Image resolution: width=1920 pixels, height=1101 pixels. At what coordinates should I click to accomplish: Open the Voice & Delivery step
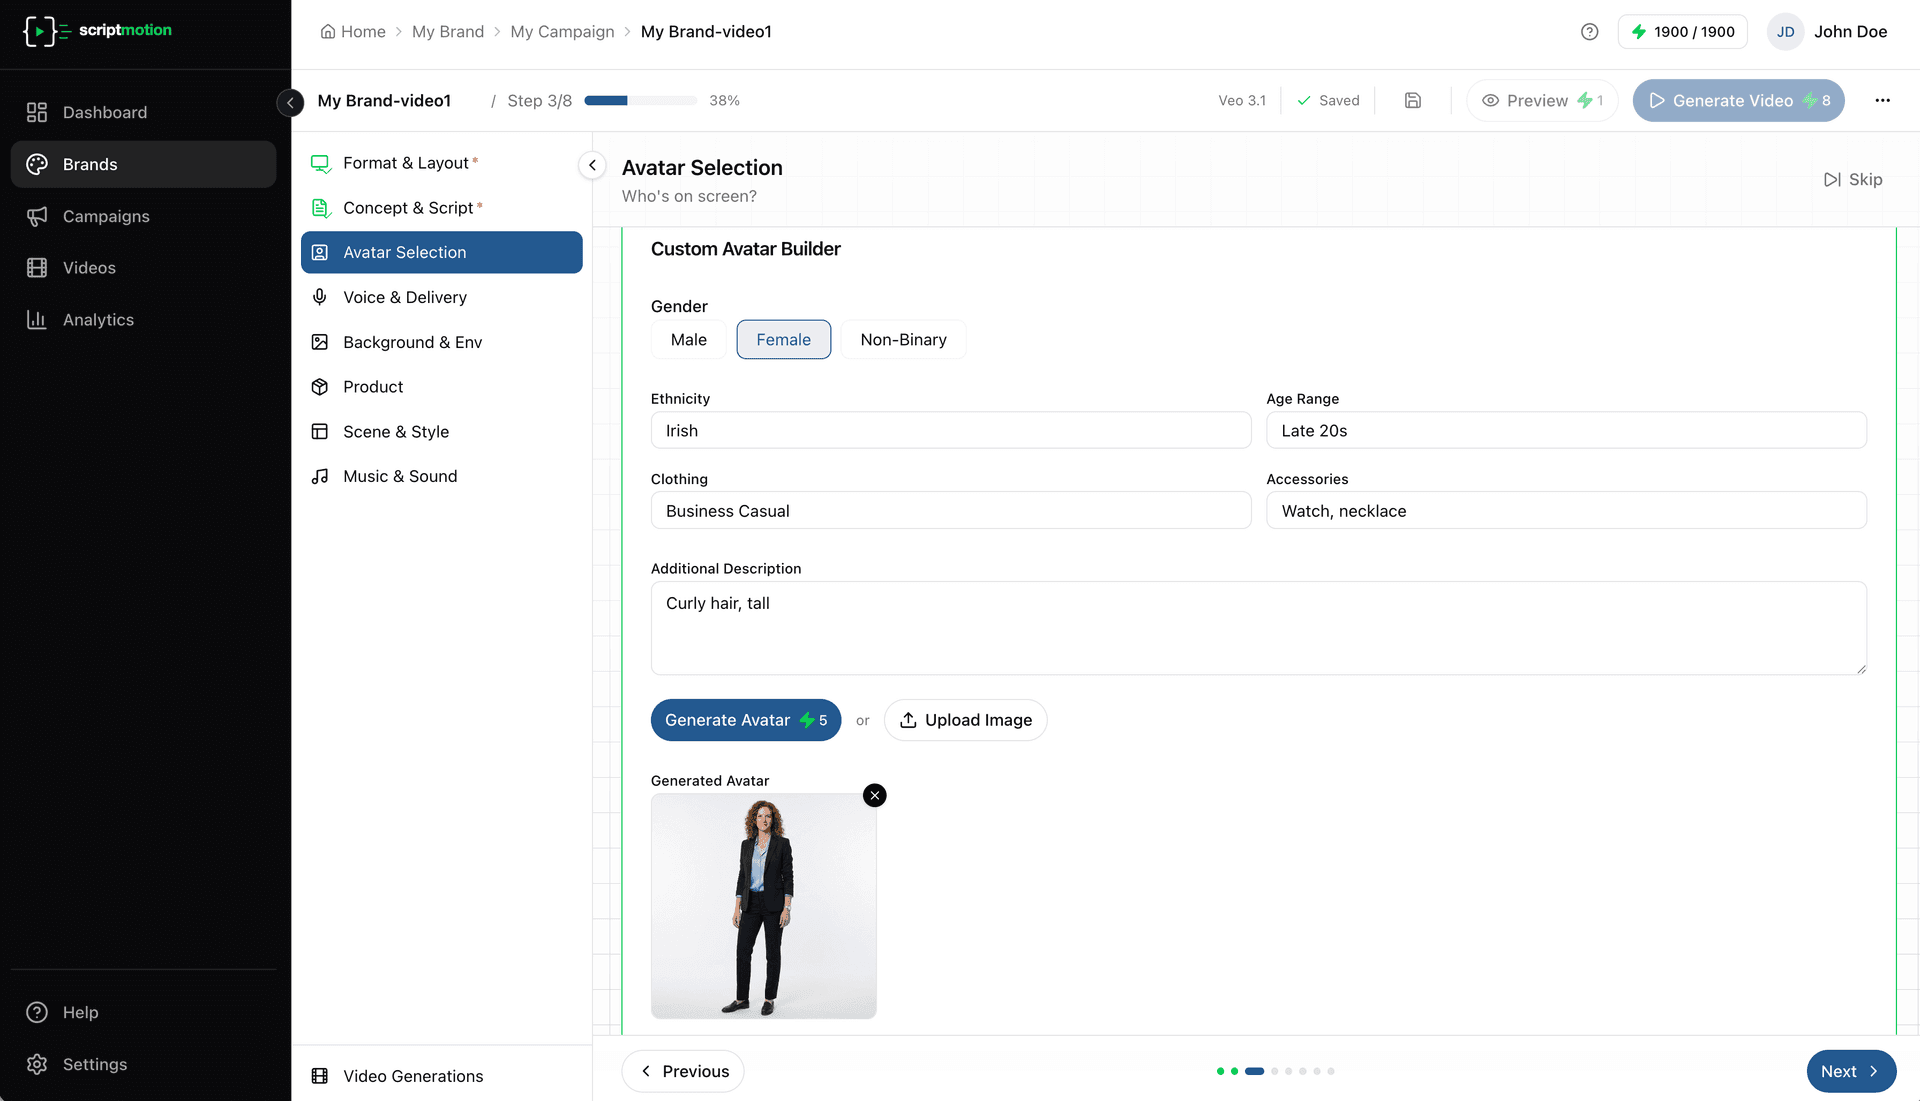click(x=404, y=297)
